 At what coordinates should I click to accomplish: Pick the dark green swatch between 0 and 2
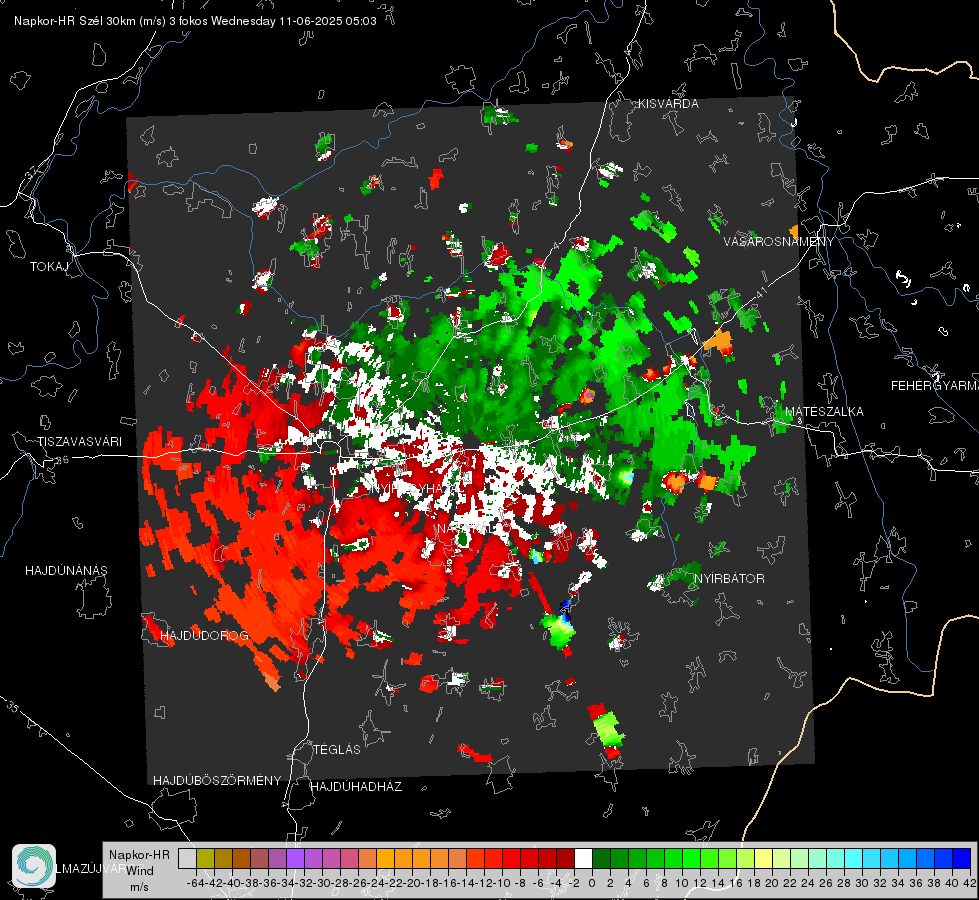[602, 859]
